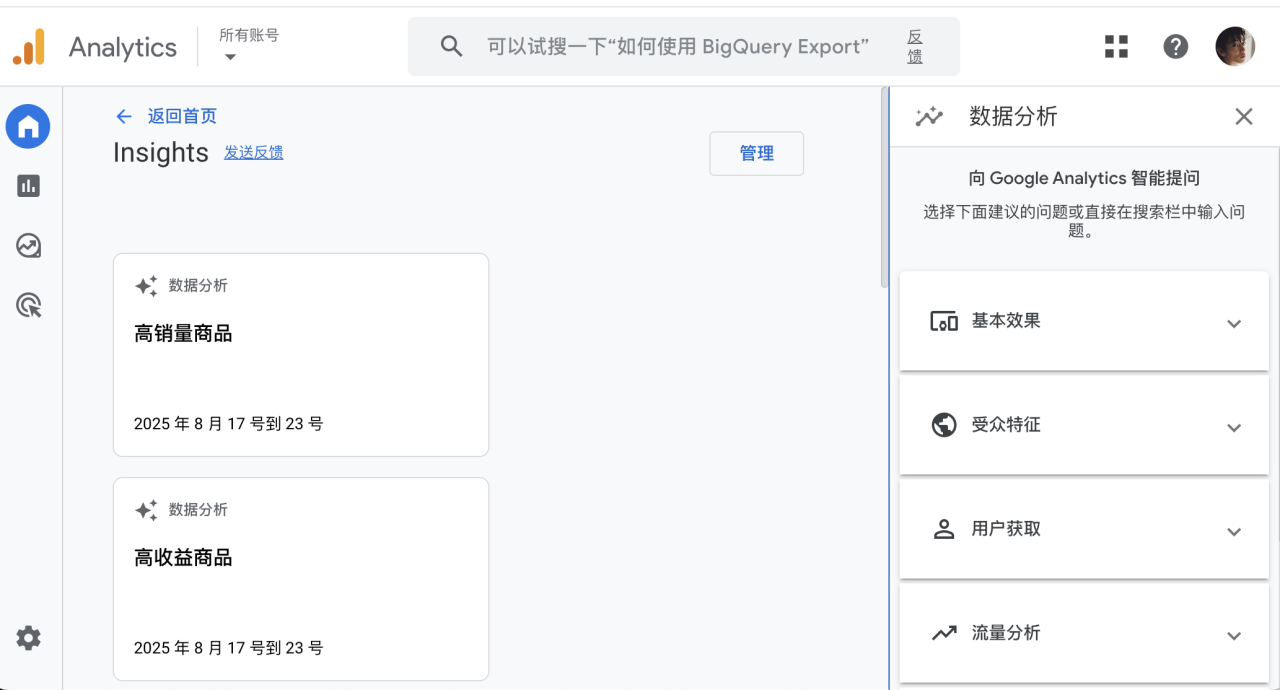Click the Google Analytics logo
1280x690 pixels.
29,47
